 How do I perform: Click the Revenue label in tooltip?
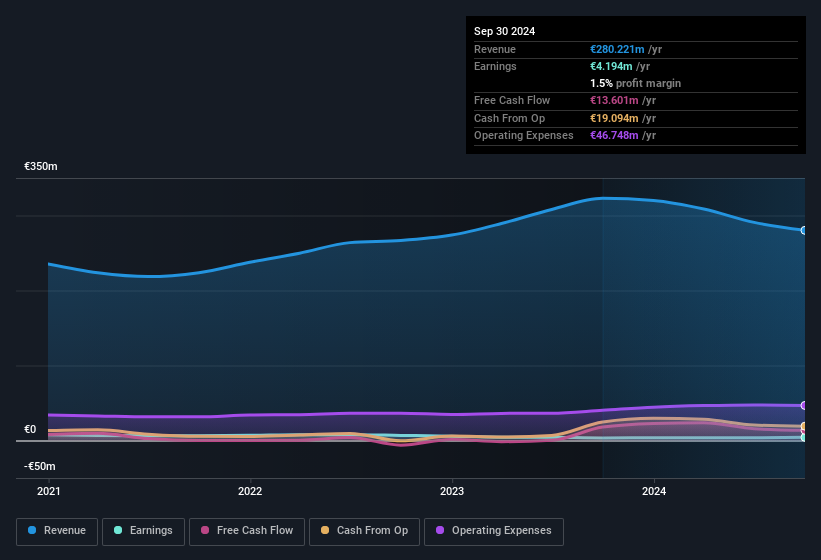pyautogui.click(x=495, y=49)
